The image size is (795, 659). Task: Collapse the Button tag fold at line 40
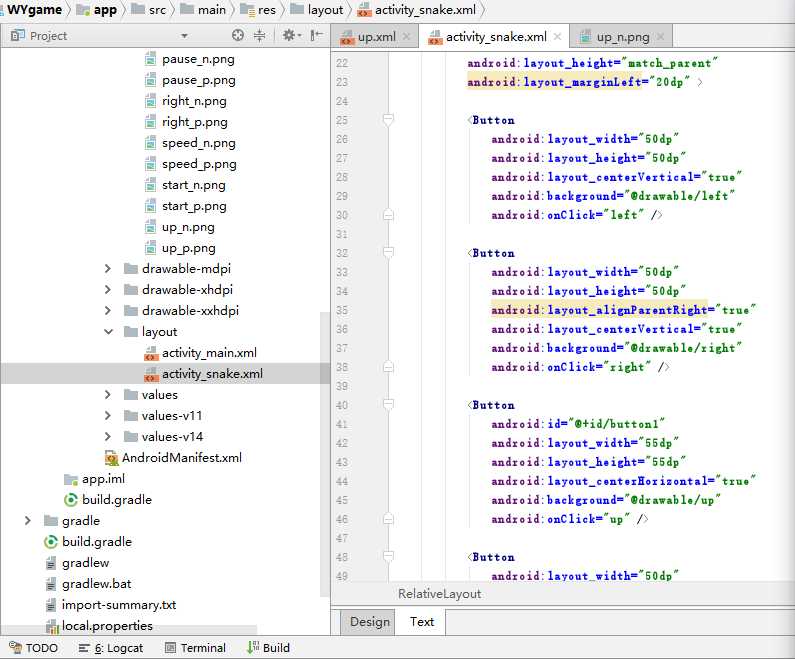pyautogui.click(x=388, y=405)
